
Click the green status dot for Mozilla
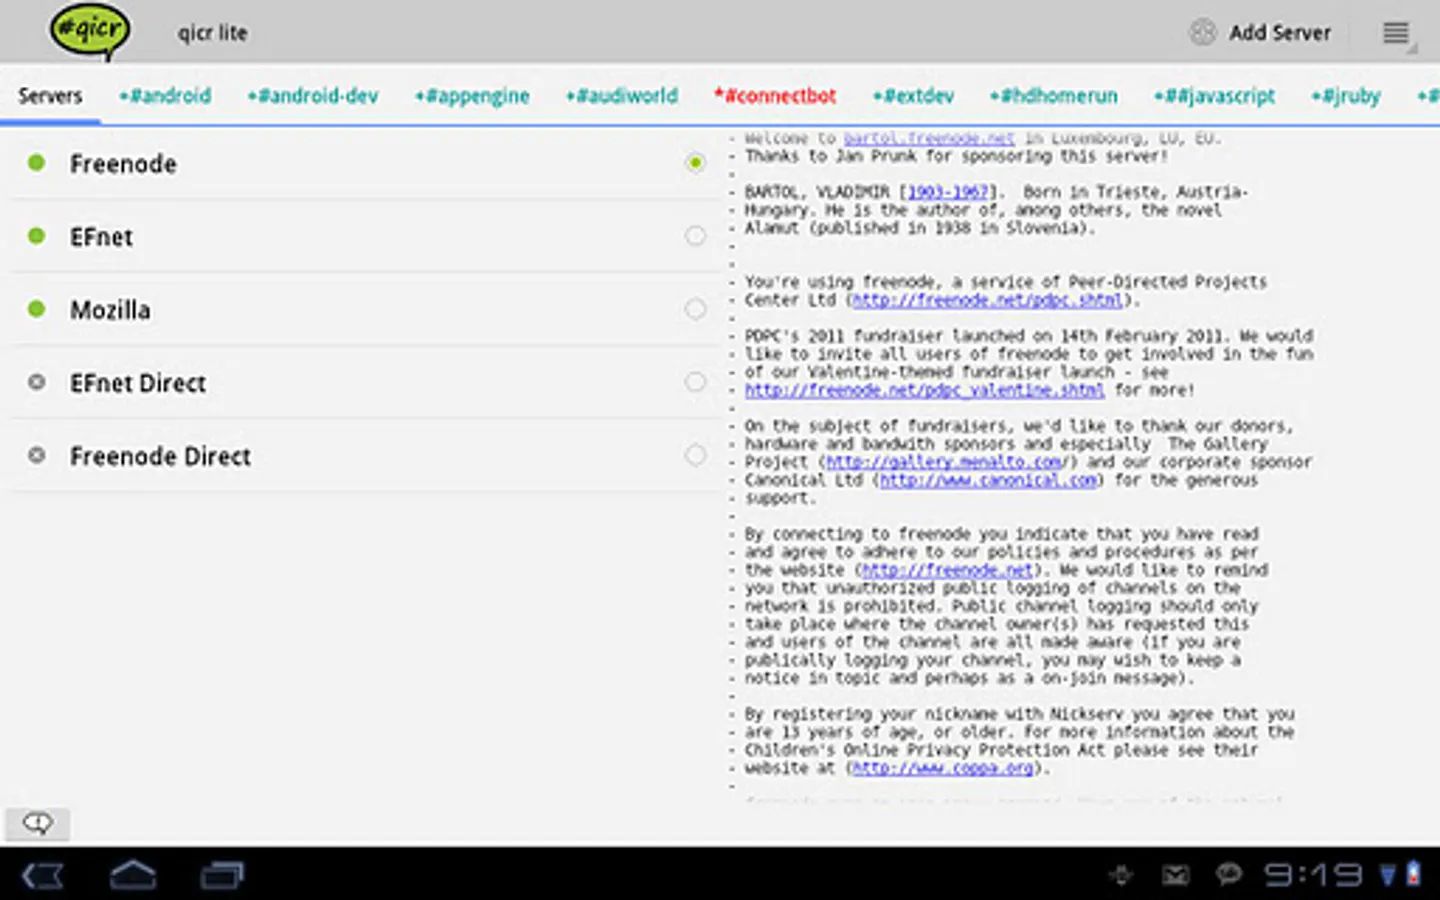tap(37, 309)
